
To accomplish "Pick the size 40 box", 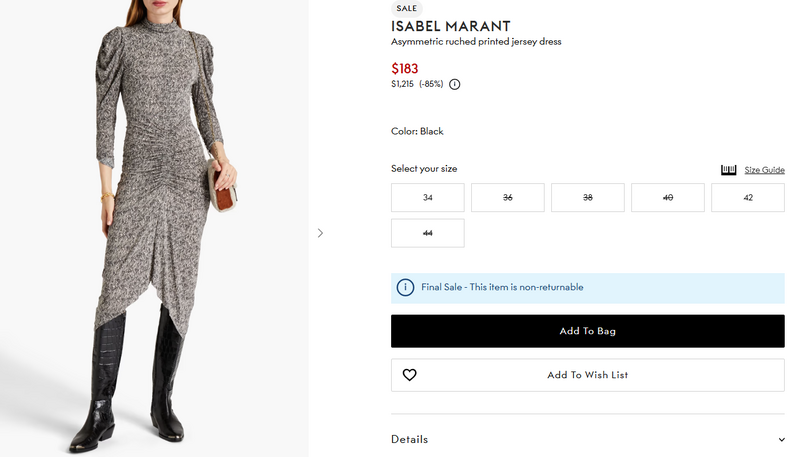I will pos(668,198).
